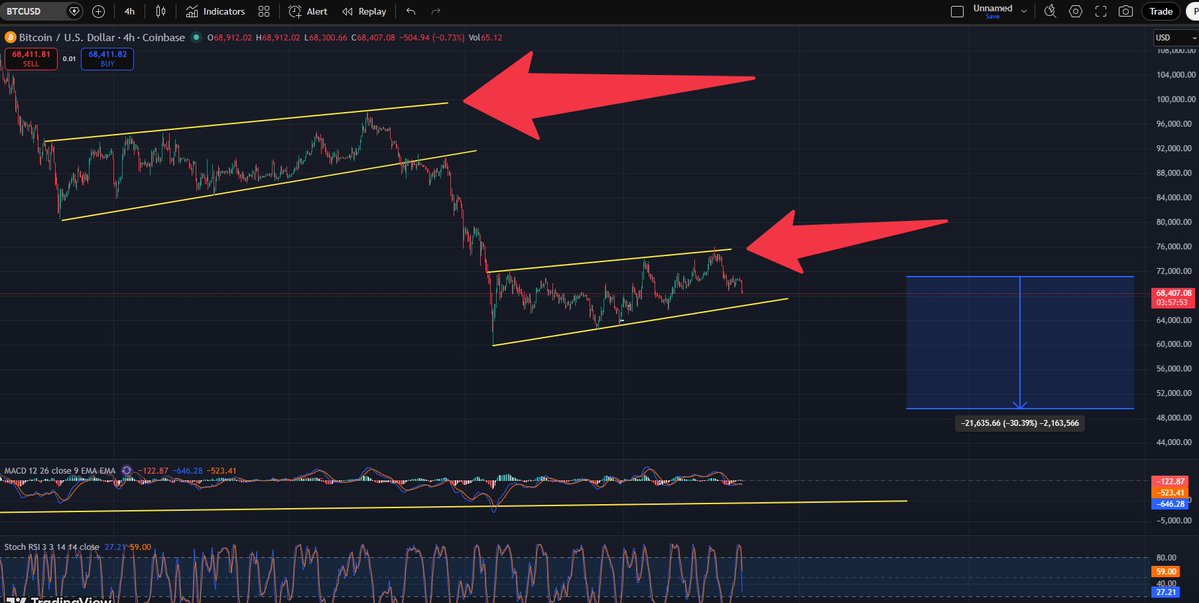
Task: Open the indicator templates grid icon
Action: (264, 11)
